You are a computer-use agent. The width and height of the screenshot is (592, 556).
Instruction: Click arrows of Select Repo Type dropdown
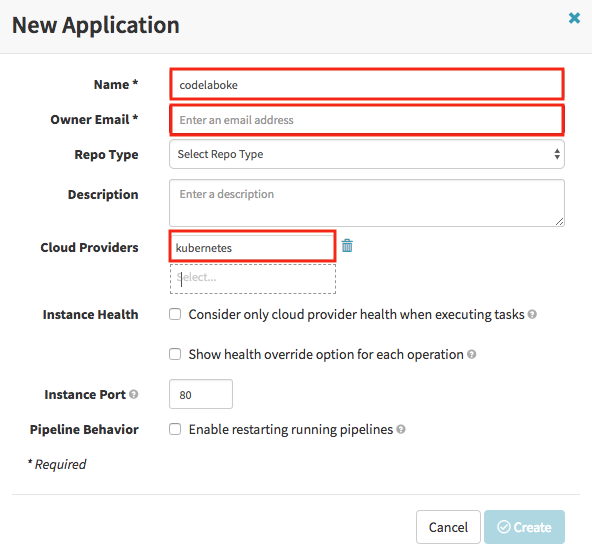point(557,154)
